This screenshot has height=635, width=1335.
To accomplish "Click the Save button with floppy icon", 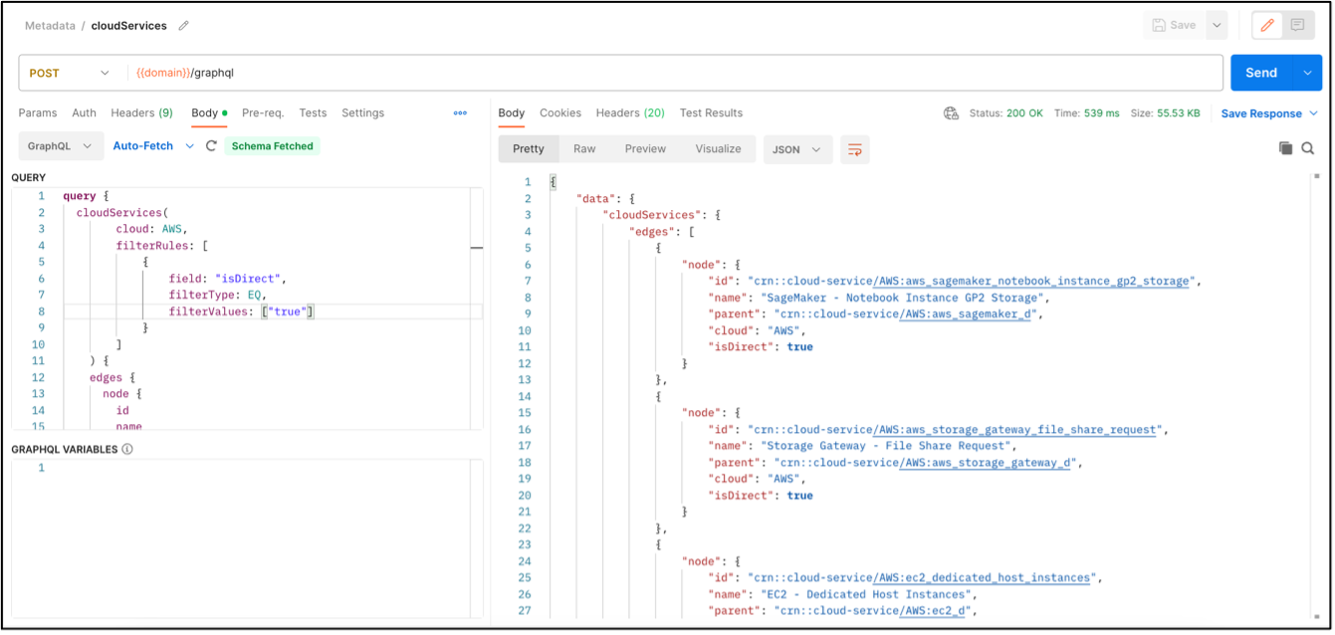I will click(x=1174, y=25).
